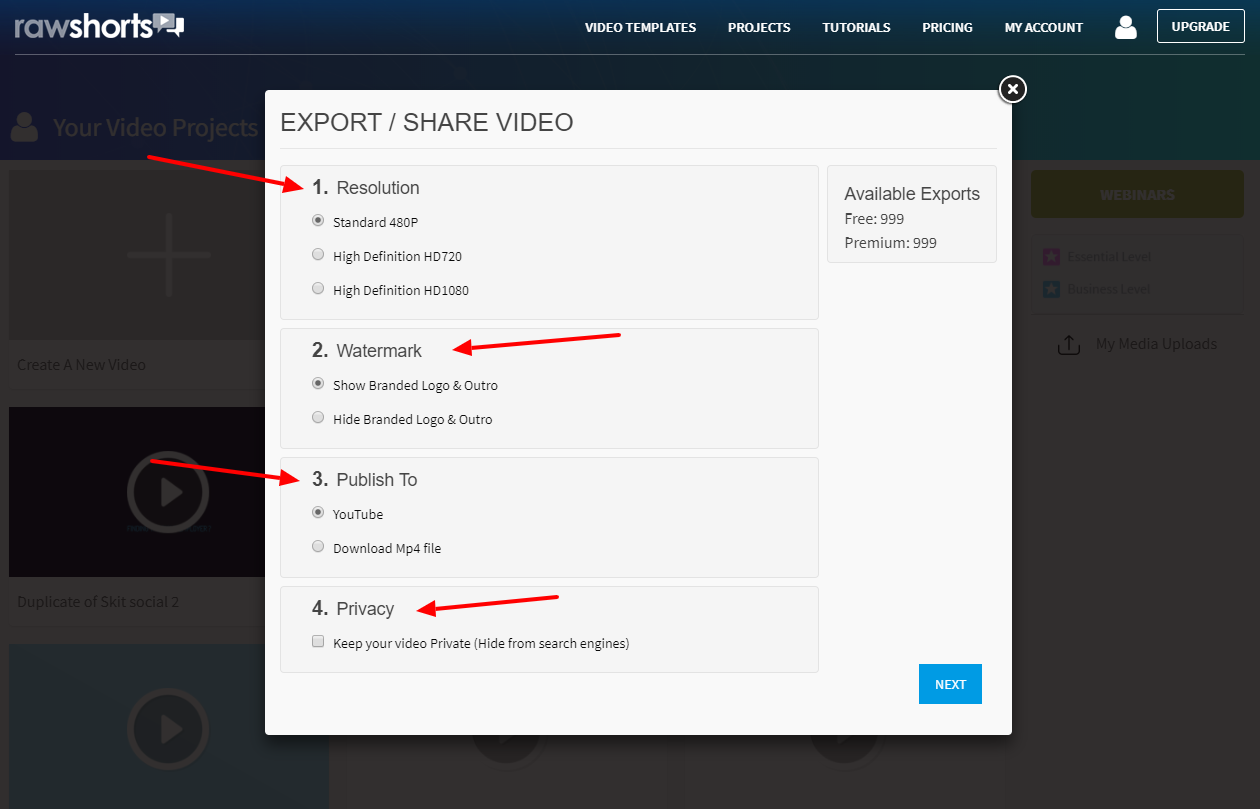Click the My Media Uploads upload icon

tap(1069, 345)
